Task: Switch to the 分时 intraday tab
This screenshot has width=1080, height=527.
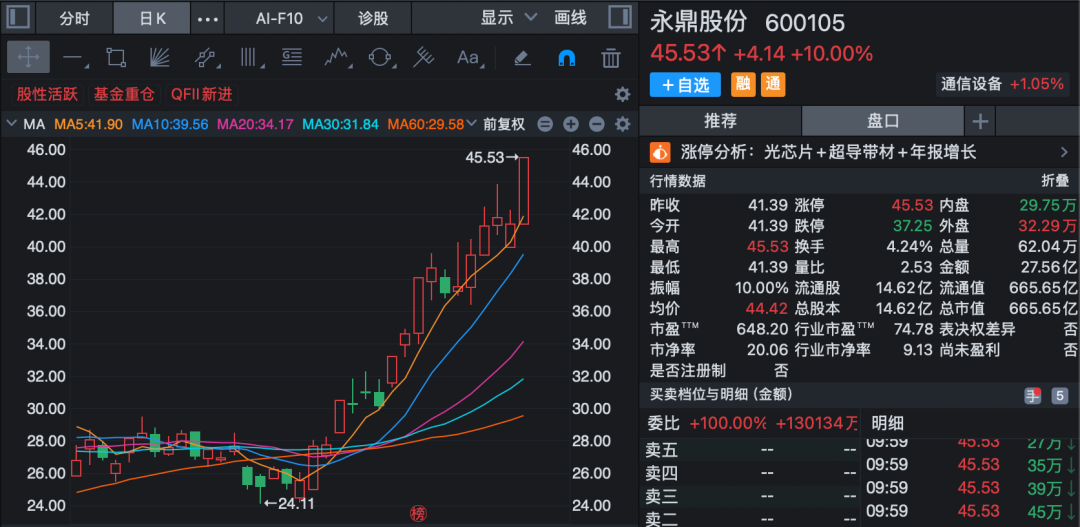Action: pyautogui.click(x=74, y=18)
